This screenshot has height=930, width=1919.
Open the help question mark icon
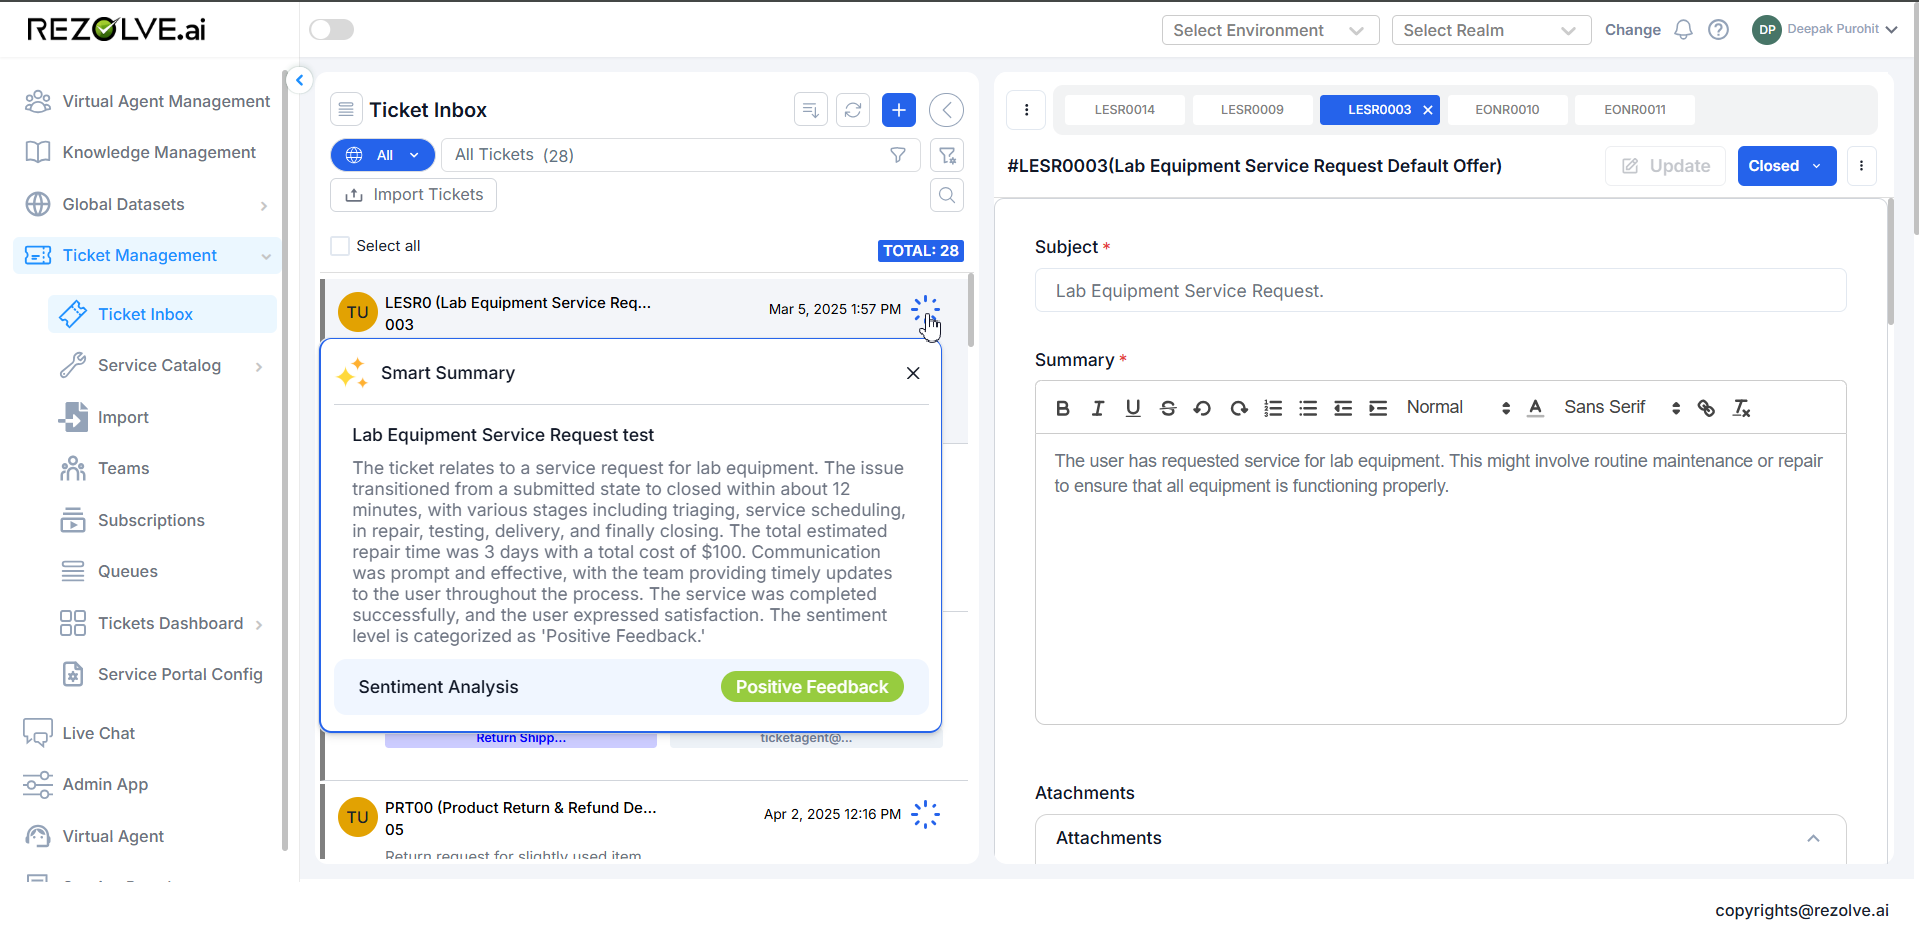point(1718,30)
